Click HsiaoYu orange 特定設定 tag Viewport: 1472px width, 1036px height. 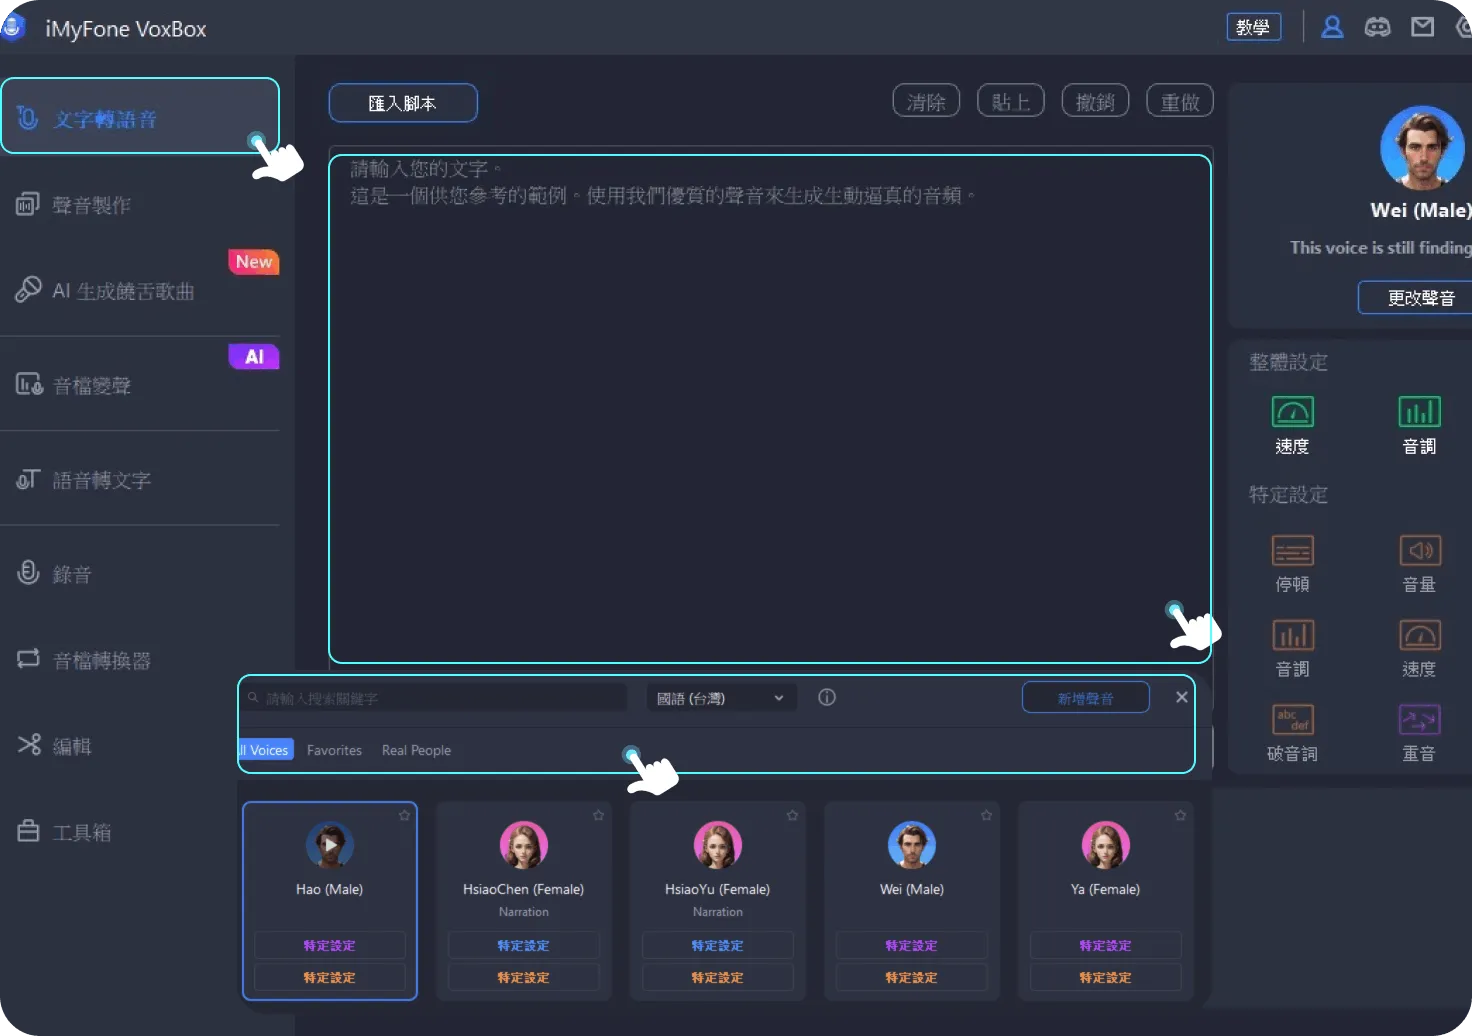click(x=718, y=977)
